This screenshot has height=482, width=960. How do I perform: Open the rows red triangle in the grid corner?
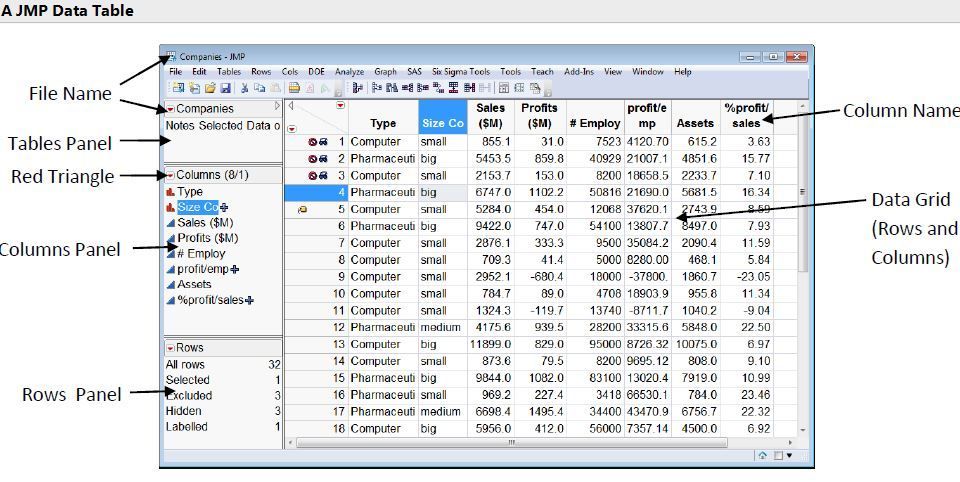(x=292, y=129)
